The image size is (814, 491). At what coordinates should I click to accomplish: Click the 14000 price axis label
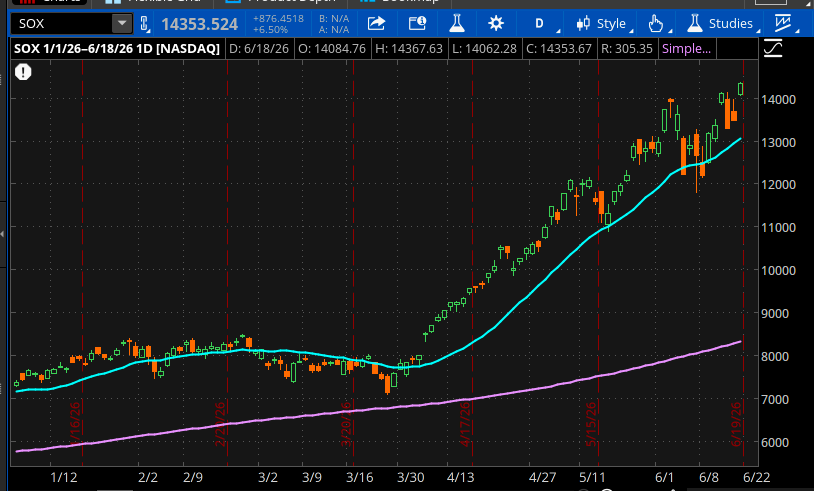[778, 99]
